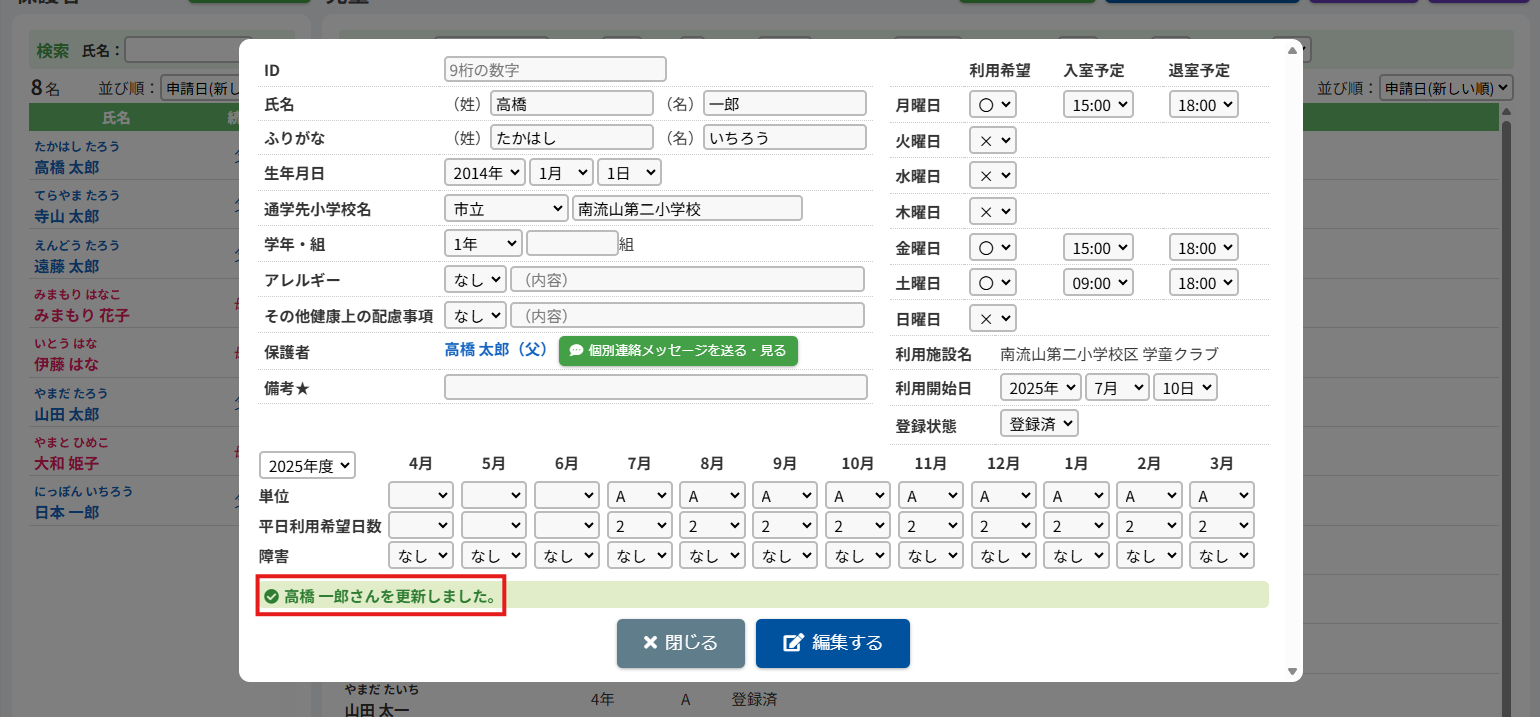Expand the 登録状態 registration status dropdown
The height and width of the screenshot is (717, 1540).
point(1039,423)
